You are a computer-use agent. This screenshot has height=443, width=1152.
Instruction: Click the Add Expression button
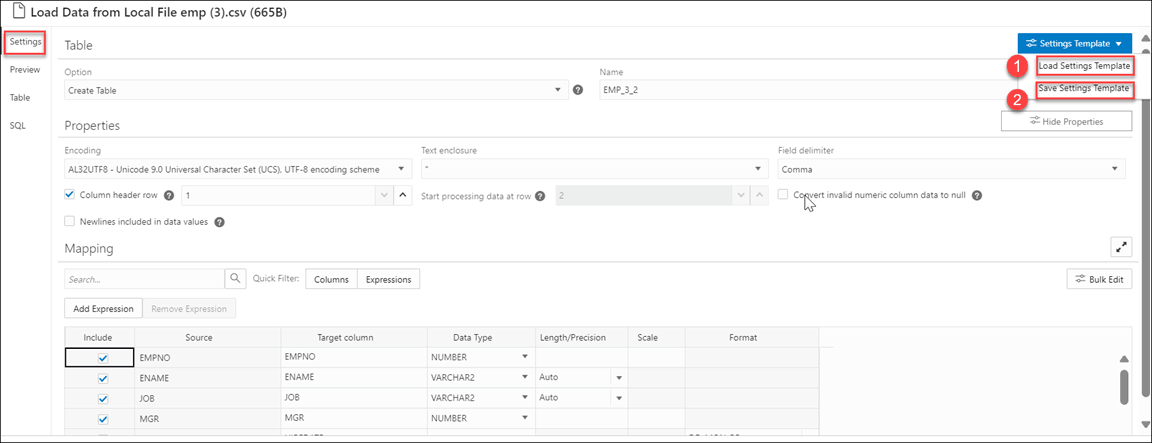(103, 309)
